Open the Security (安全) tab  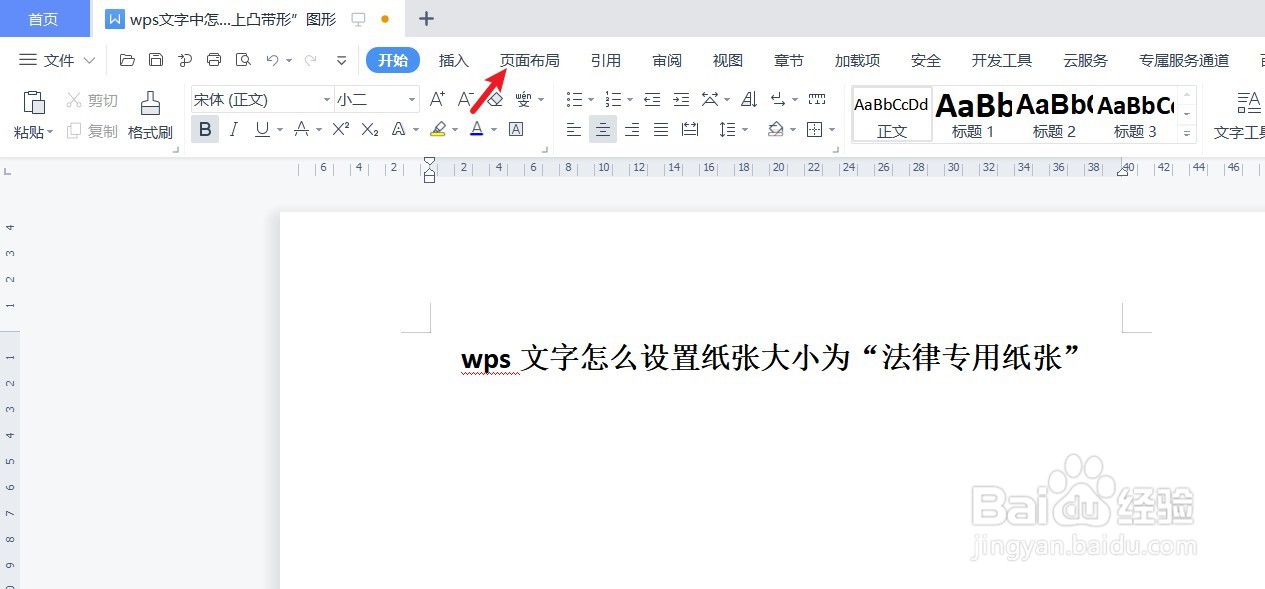[x=926, y=60]
